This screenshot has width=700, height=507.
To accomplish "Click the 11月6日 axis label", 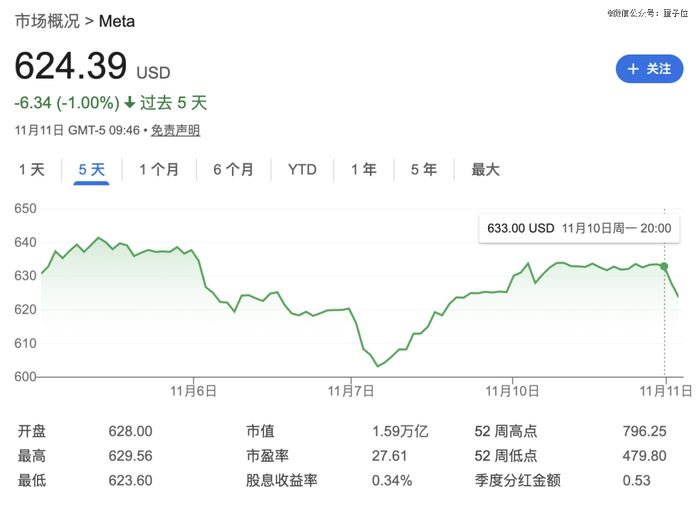I will [193, 391].
